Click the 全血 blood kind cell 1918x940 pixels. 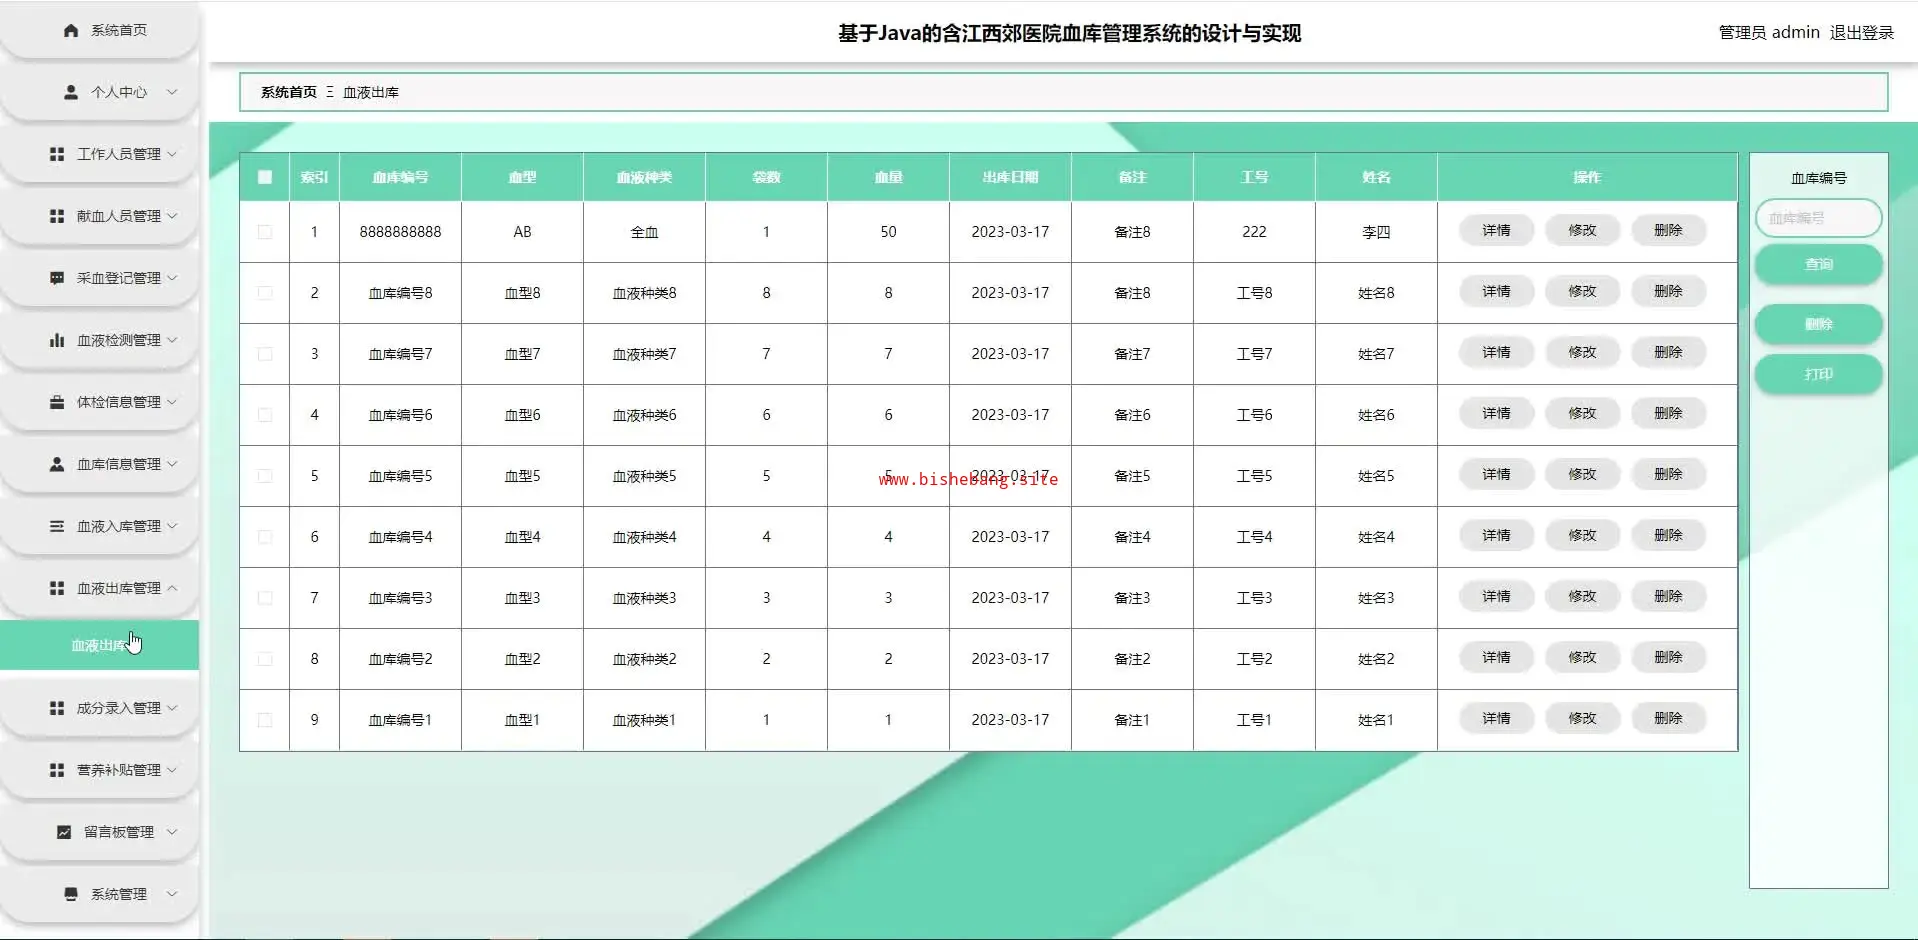[x=644, y=232]
